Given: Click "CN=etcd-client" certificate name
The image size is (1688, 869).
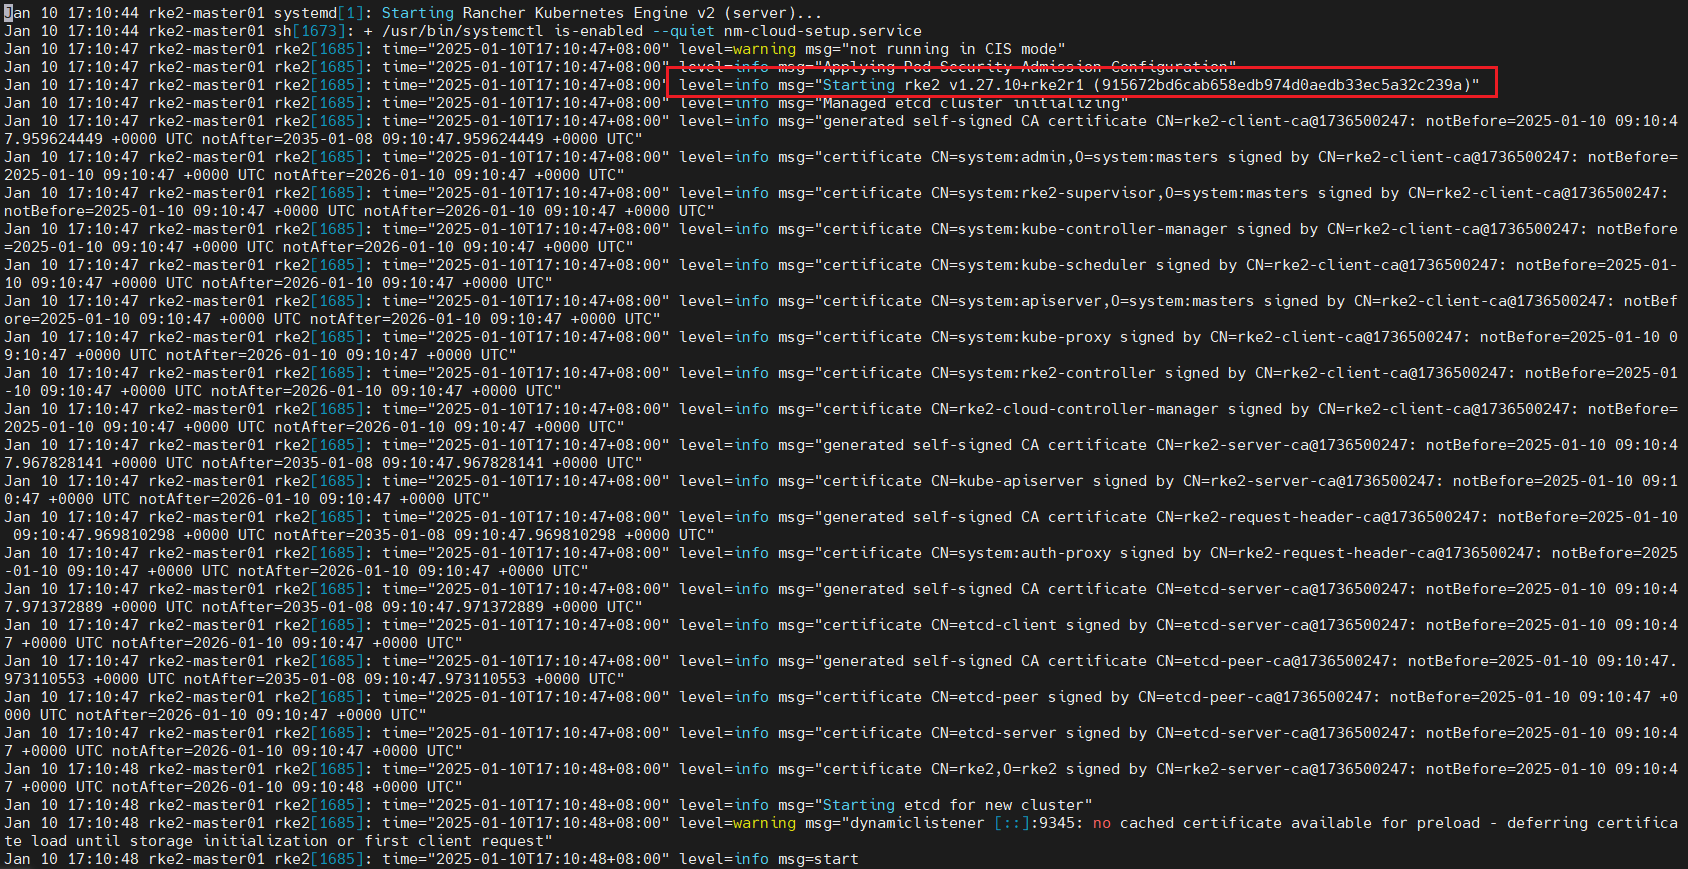Looking at the screenshot, I should point(994,625).
